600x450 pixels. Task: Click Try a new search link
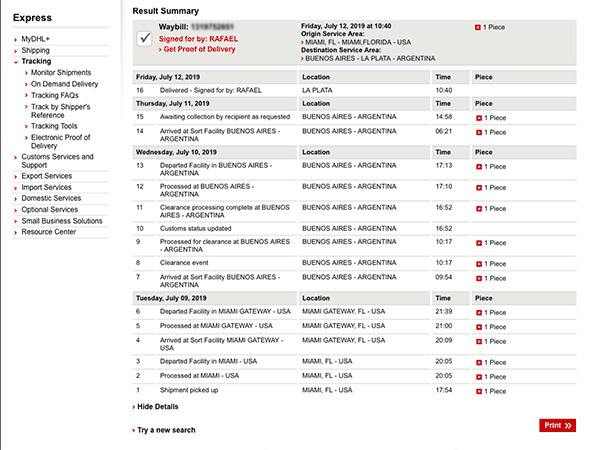pyautogui.click(x=166, y=430)
